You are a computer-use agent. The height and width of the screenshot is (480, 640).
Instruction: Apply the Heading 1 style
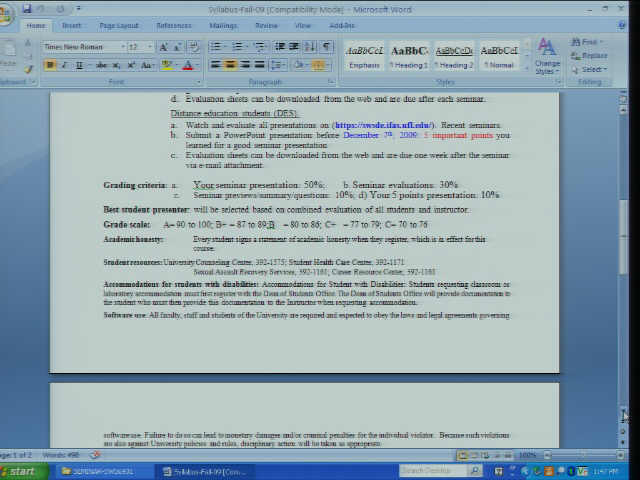point(409,56)
